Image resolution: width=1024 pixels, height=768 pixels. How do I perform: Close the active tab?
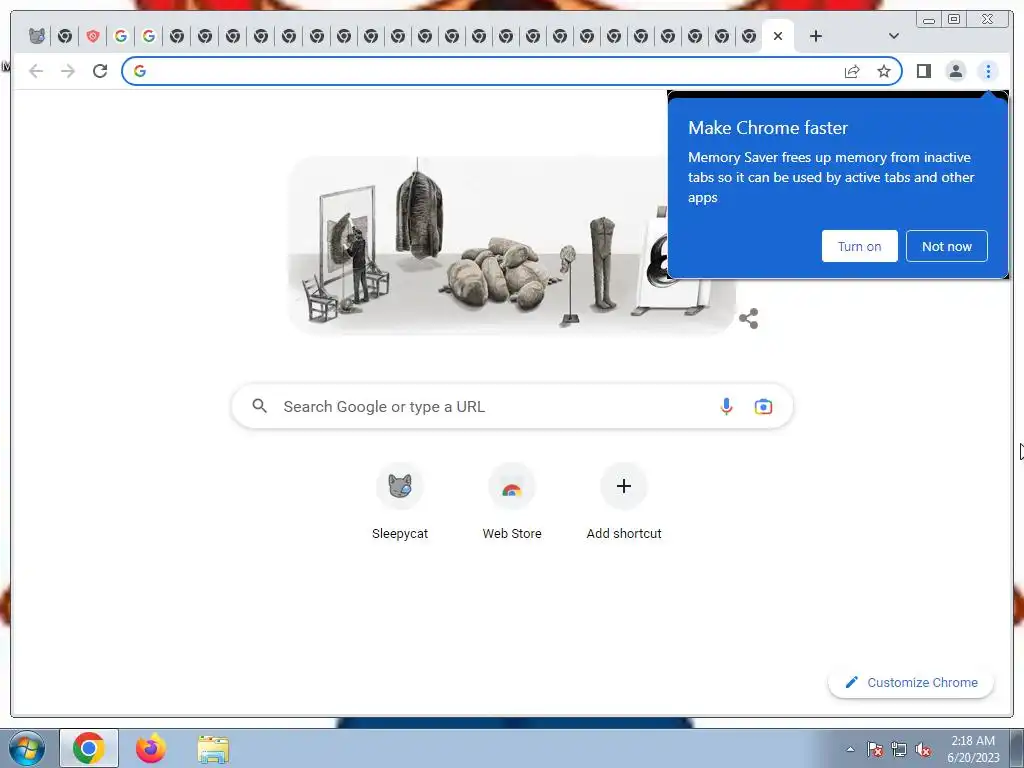(778, 36)
